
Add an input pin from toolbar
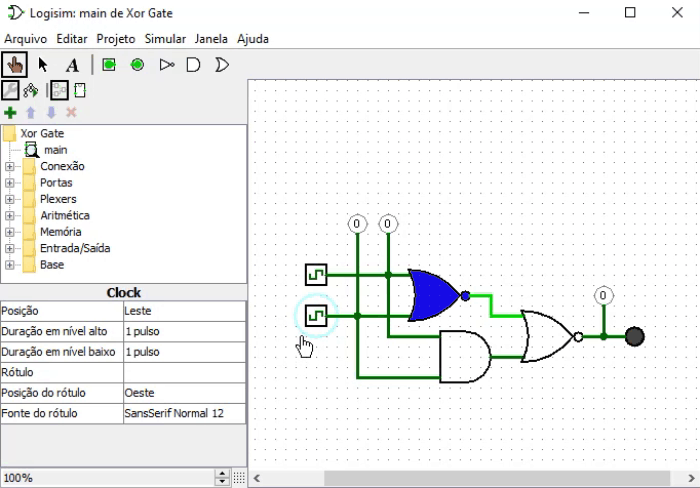109,65
